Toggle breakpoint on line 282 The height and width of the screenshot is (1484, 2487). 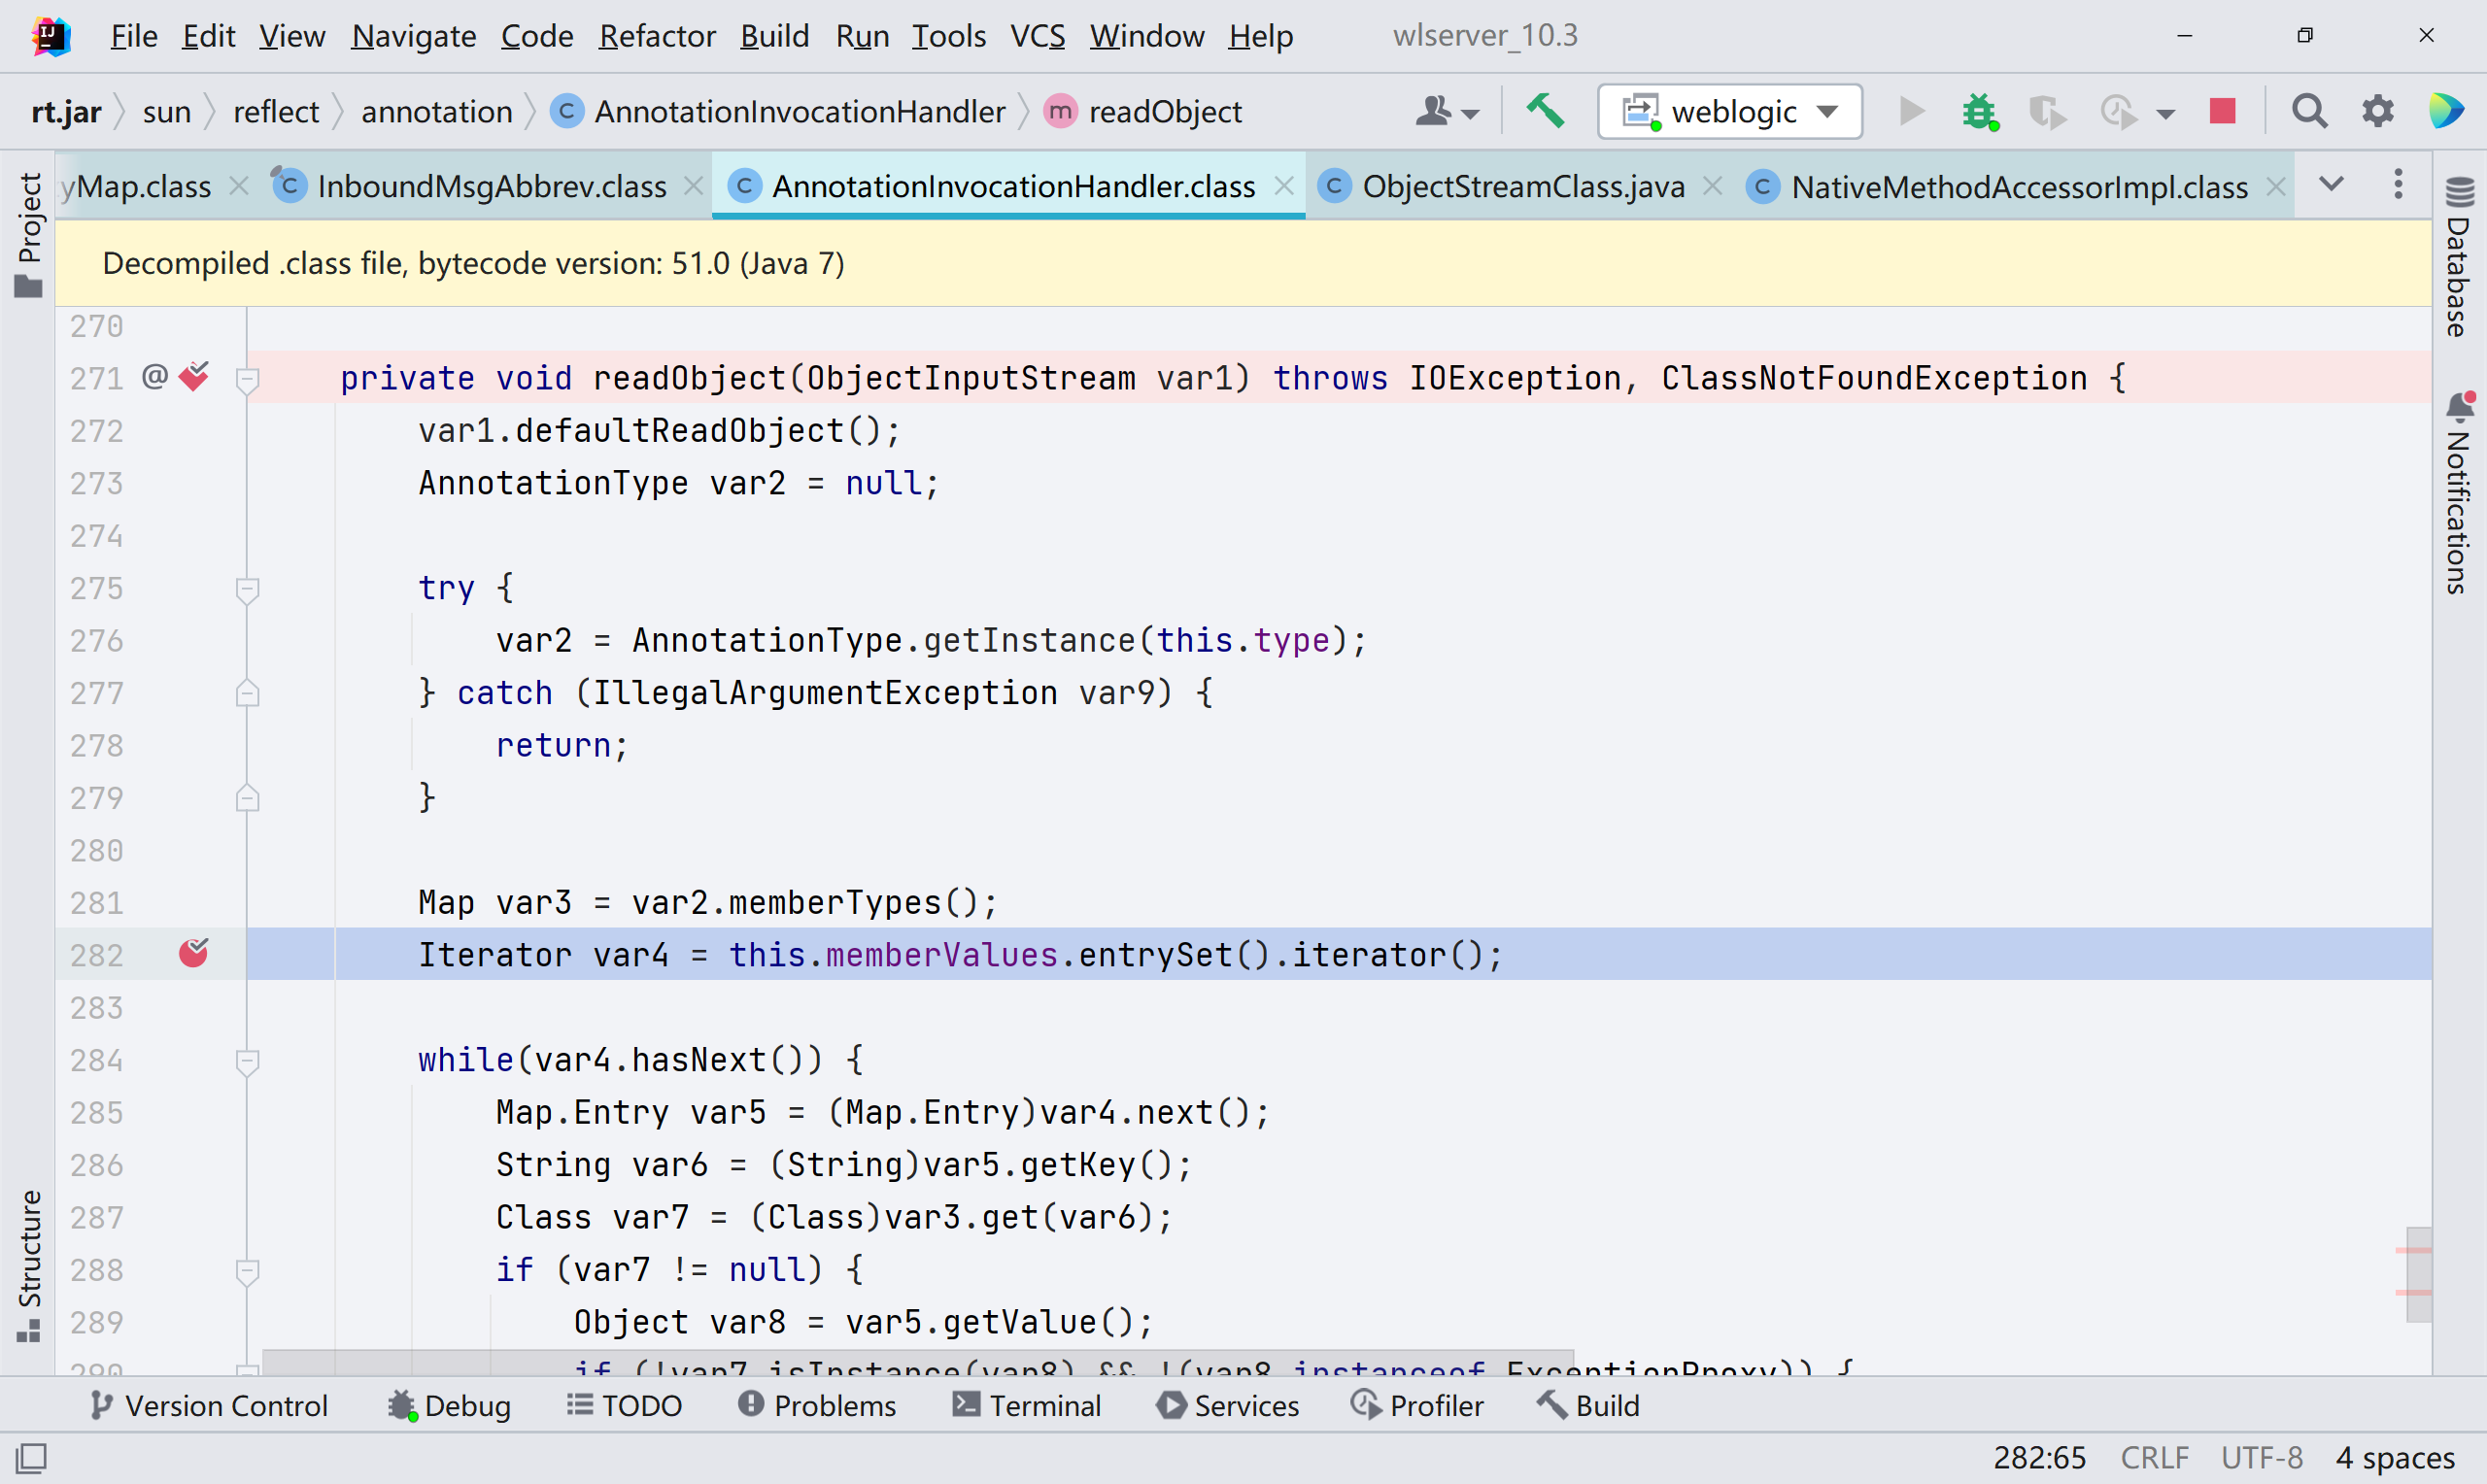coord(193,954)
